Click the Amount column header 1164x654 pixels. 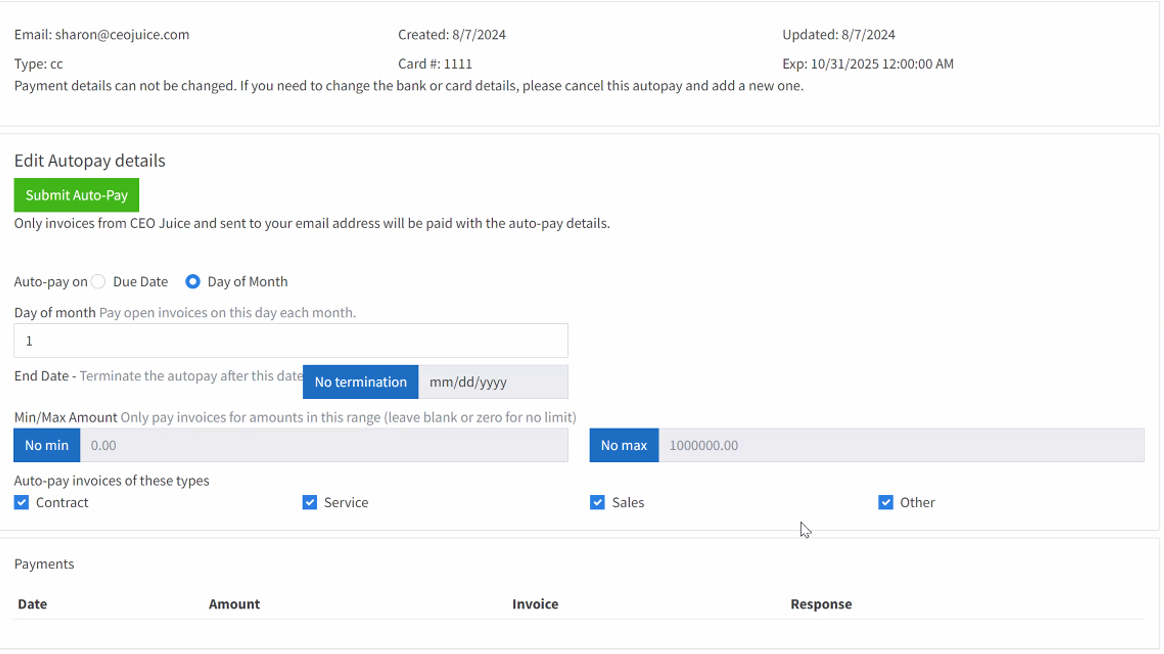click(x=234, y=604)
